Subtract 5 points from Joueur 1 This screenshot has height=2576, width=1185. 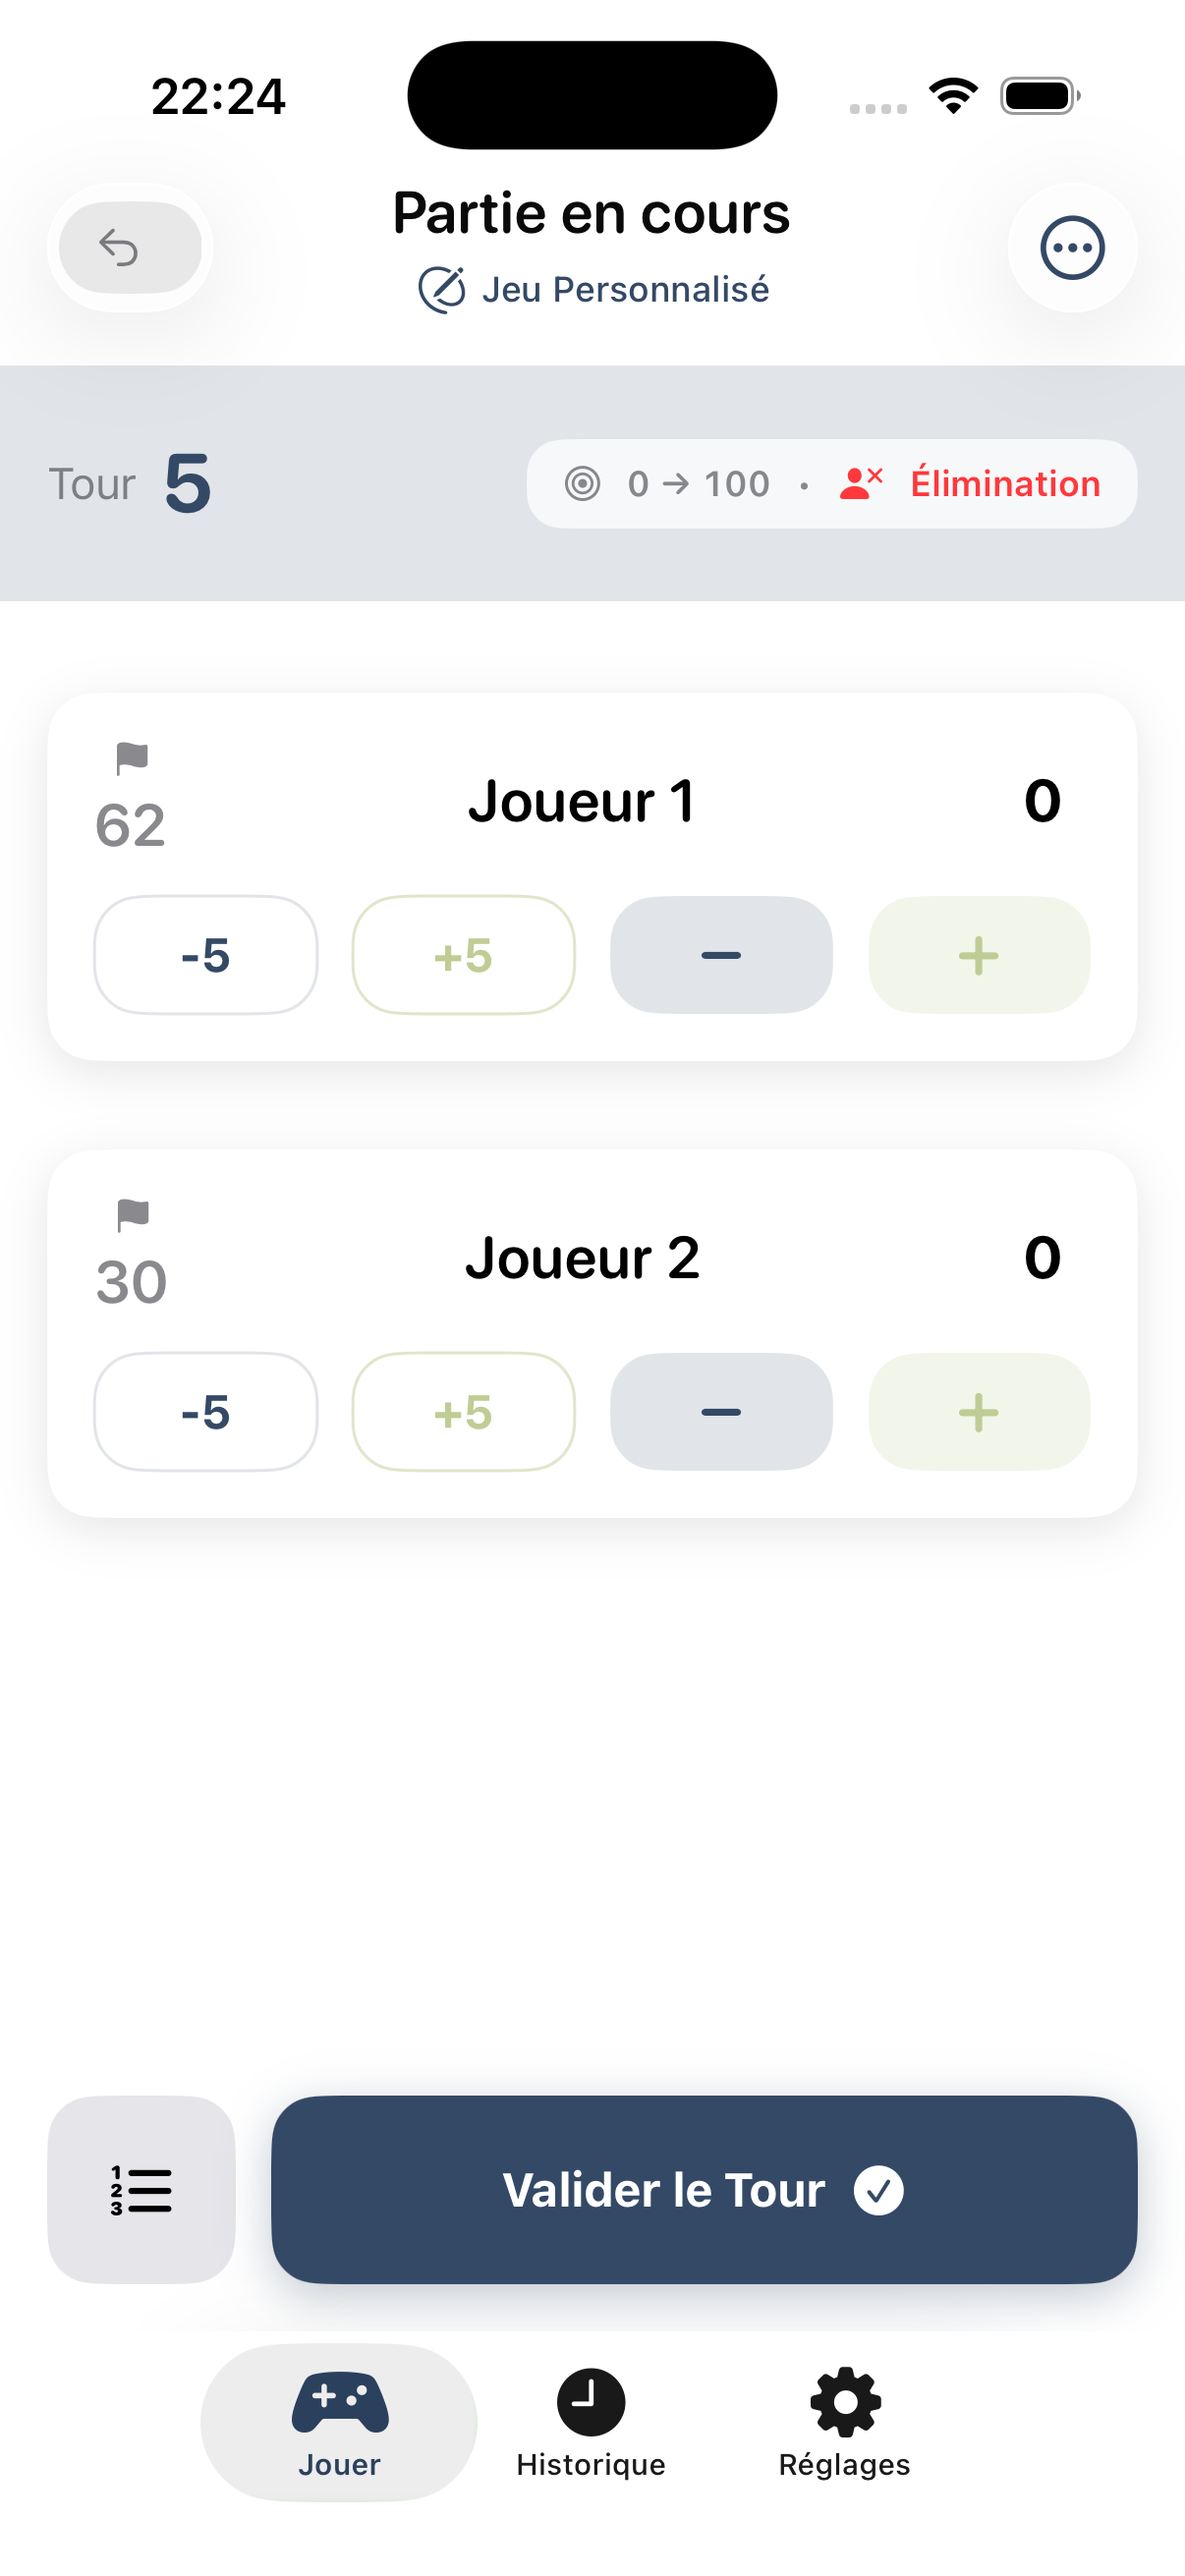click(x=205, y=955)
